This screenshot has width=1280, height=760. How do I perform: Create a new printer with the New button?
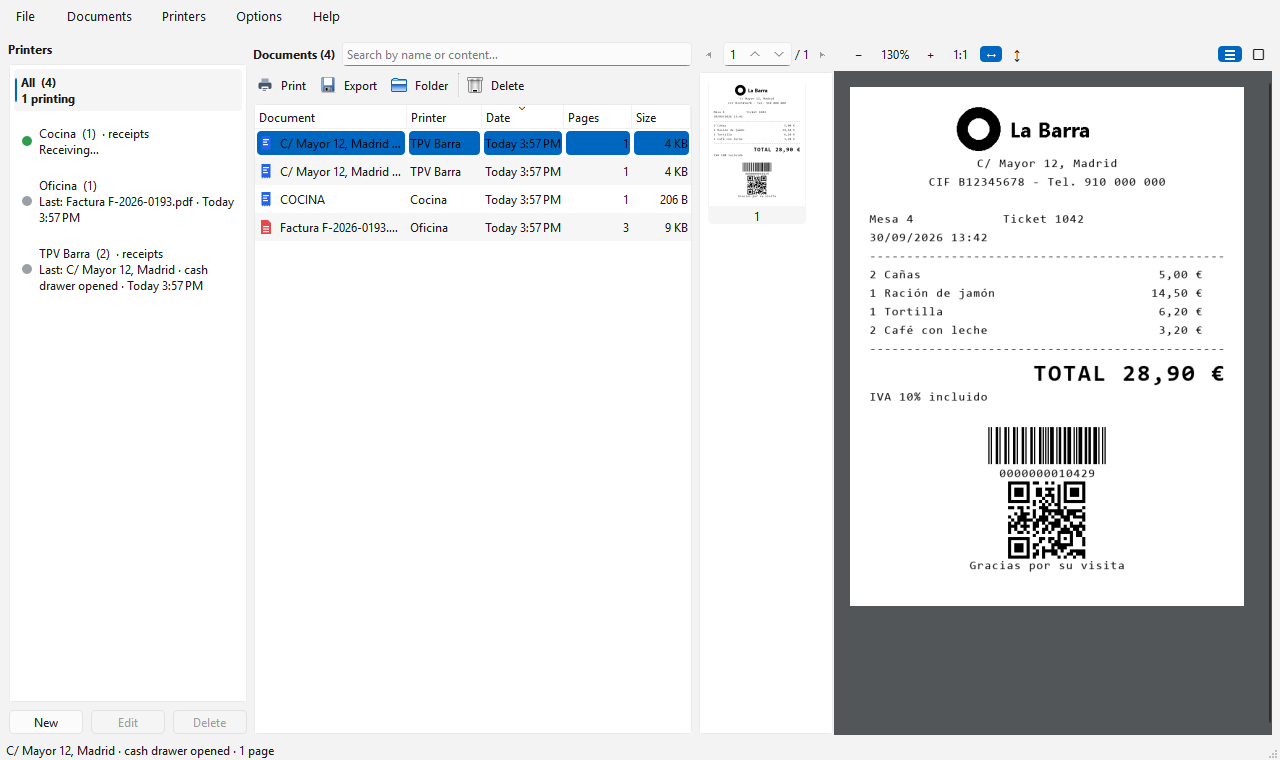pos(46,722)
